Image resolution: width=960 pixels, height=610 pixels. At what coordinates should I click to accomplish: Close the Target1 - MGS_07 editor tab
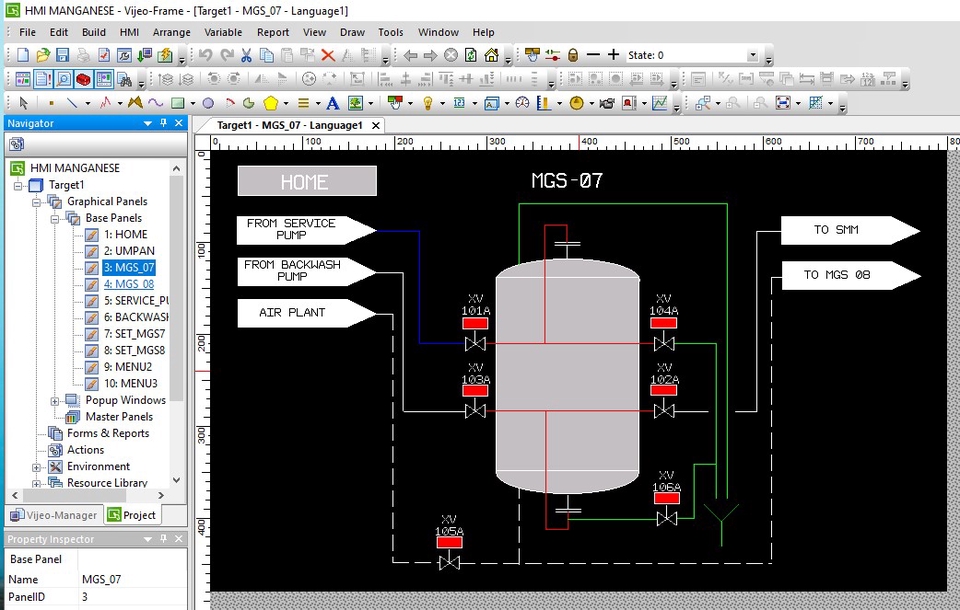pos(376,126)
